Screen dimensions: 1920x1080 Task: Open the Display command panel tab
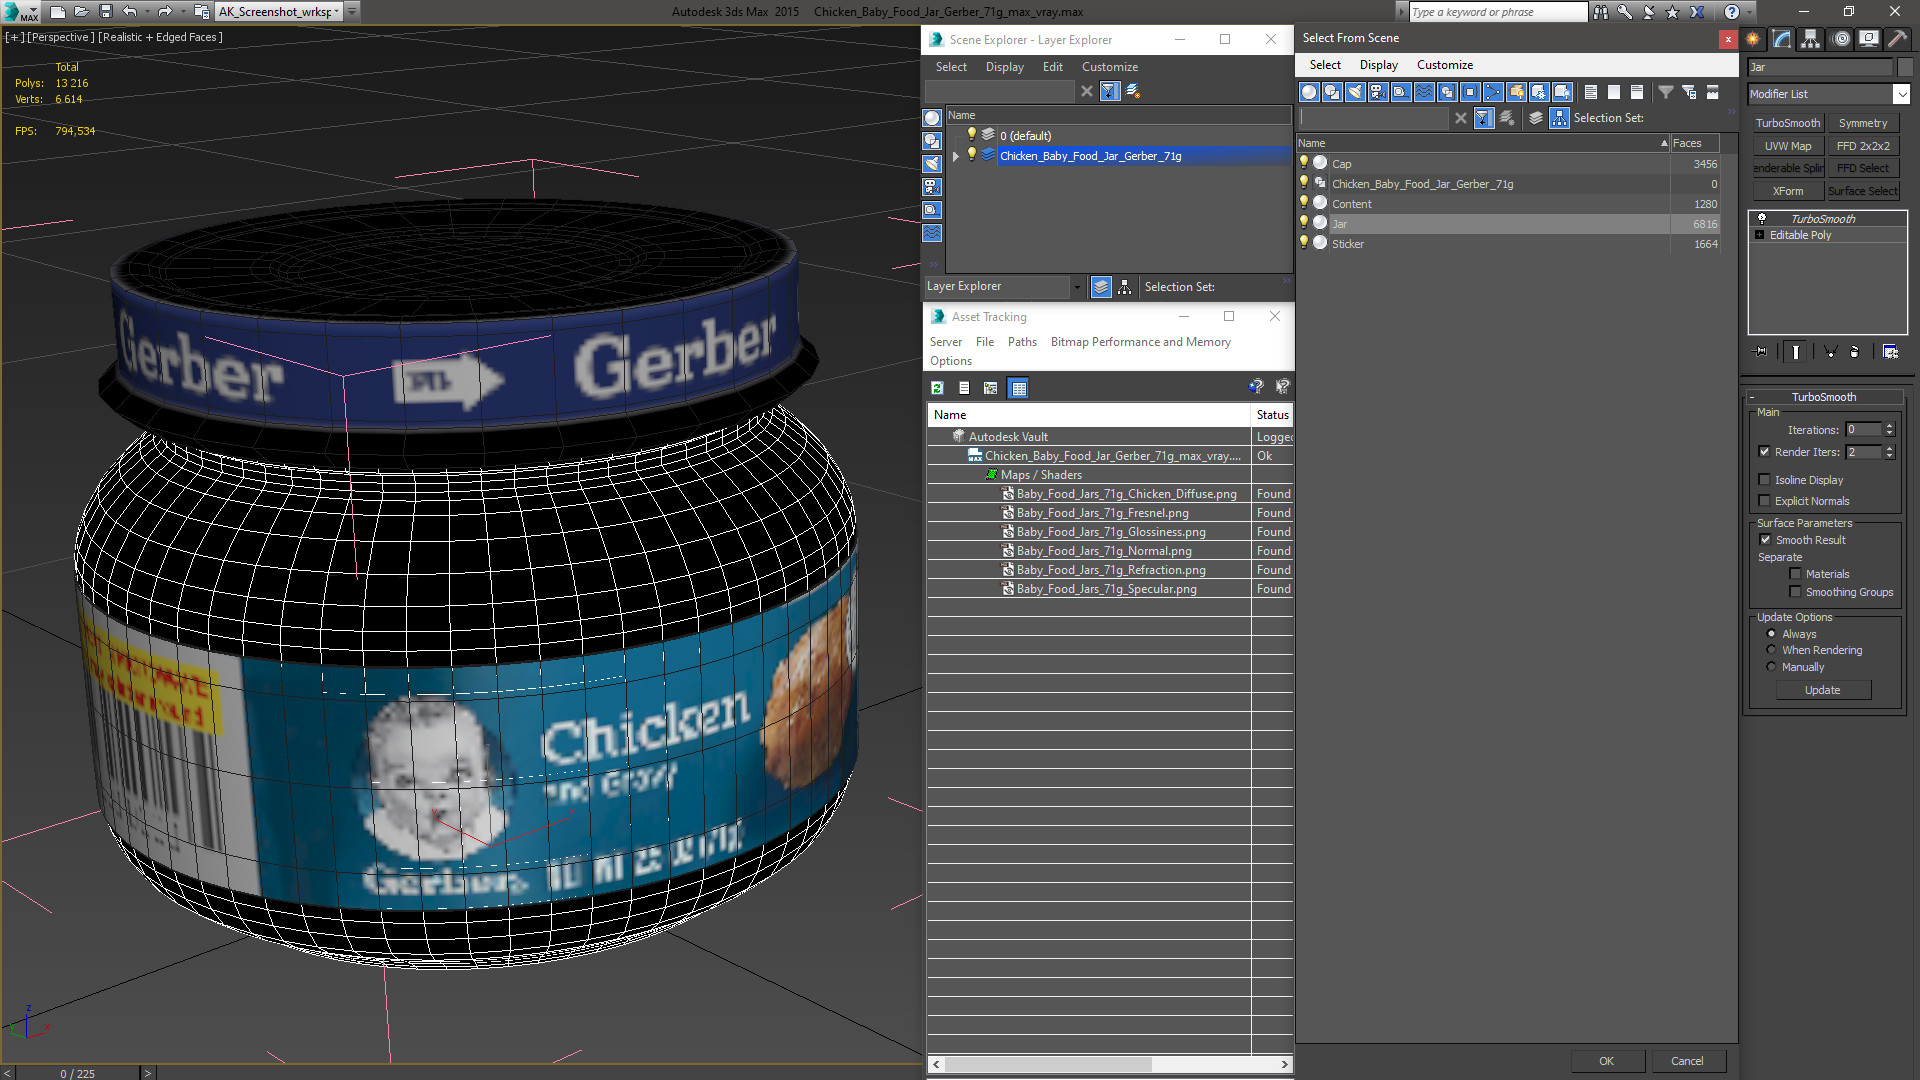[x=1868, y=39]
